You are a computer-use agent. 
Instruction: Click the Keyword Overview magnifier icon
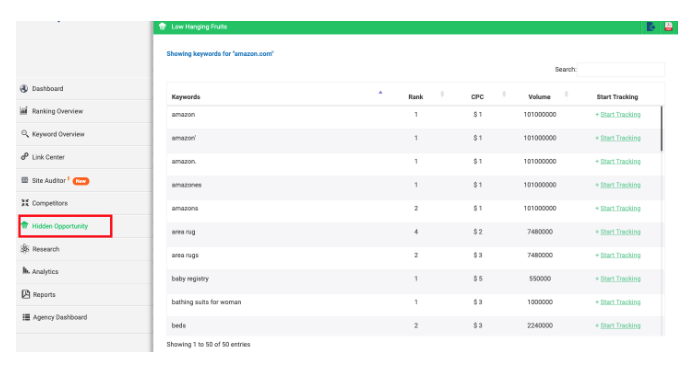pos(25,134)
